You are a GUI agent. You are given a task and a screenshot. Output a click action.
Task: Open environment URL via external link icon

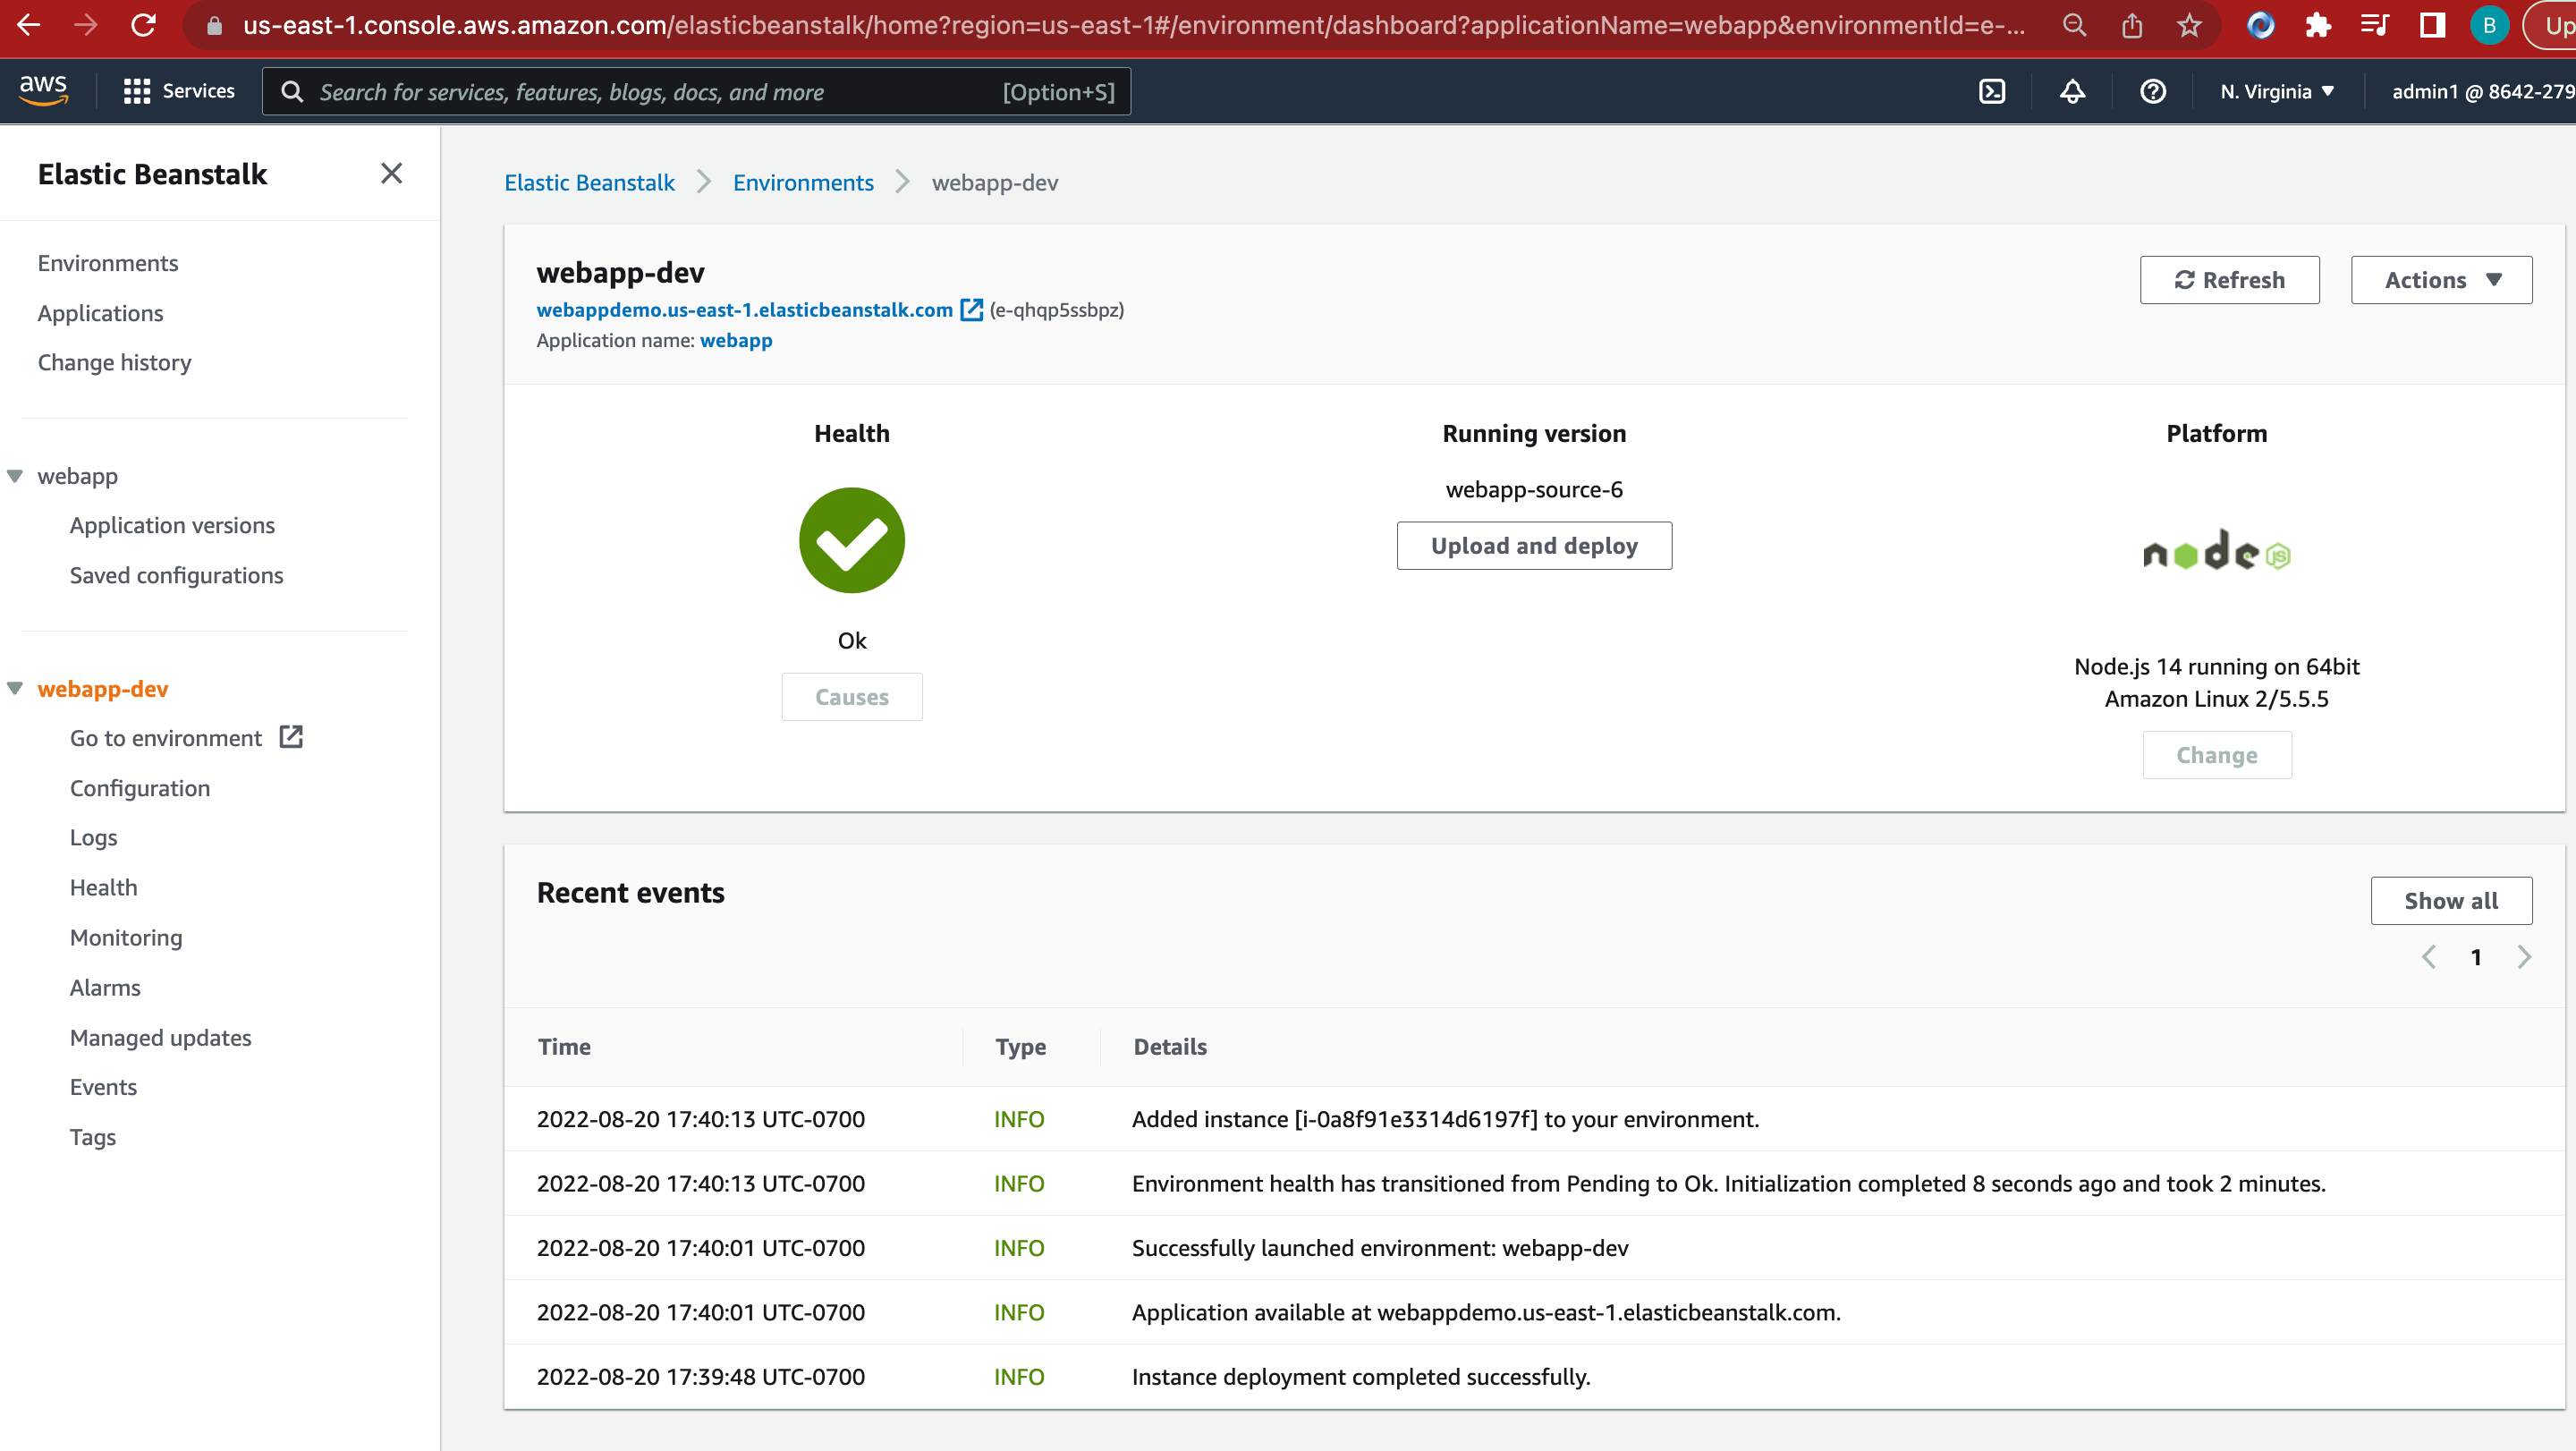(x=969, y=310)
